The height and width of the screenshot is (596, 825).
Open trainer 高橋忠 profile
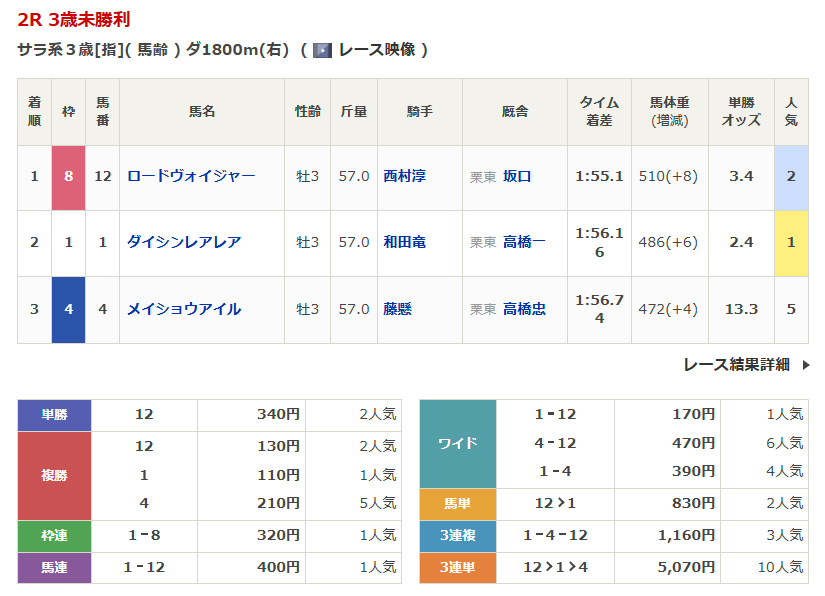524,309
